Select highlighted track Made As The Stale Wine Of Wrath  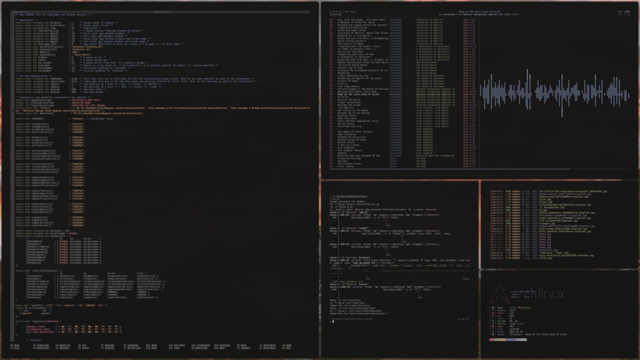(358, 94)
